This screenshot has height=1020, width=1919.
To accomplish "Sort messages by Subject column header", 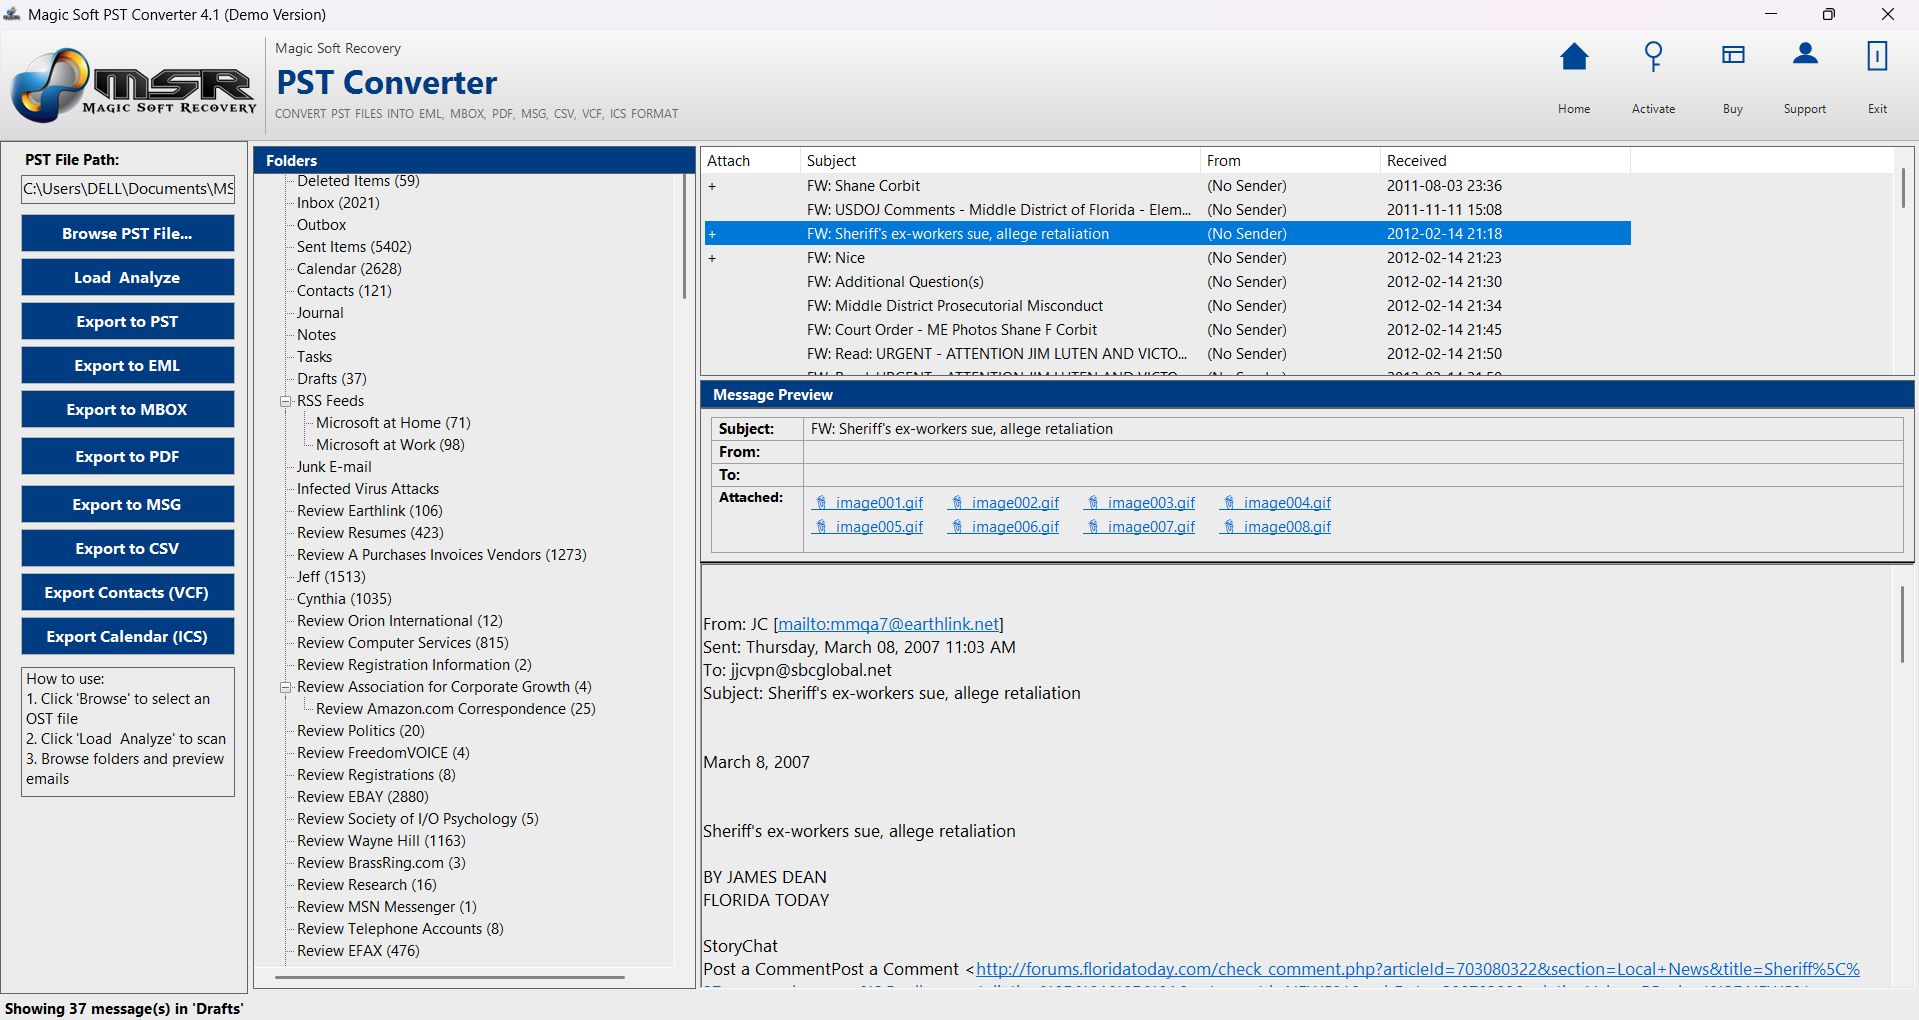I will click(x=1000, y=161).
